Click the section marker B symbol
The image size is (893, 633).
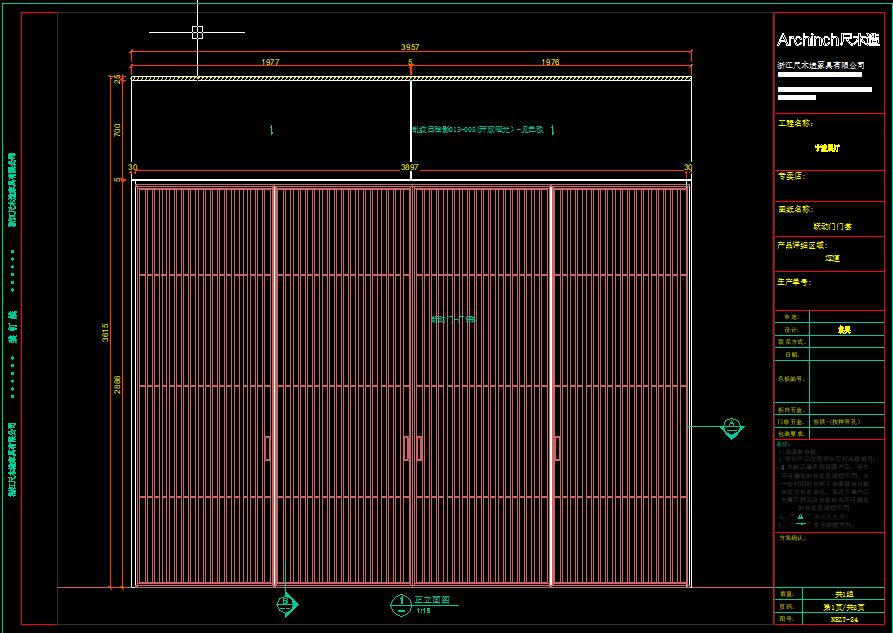(285, 602)
